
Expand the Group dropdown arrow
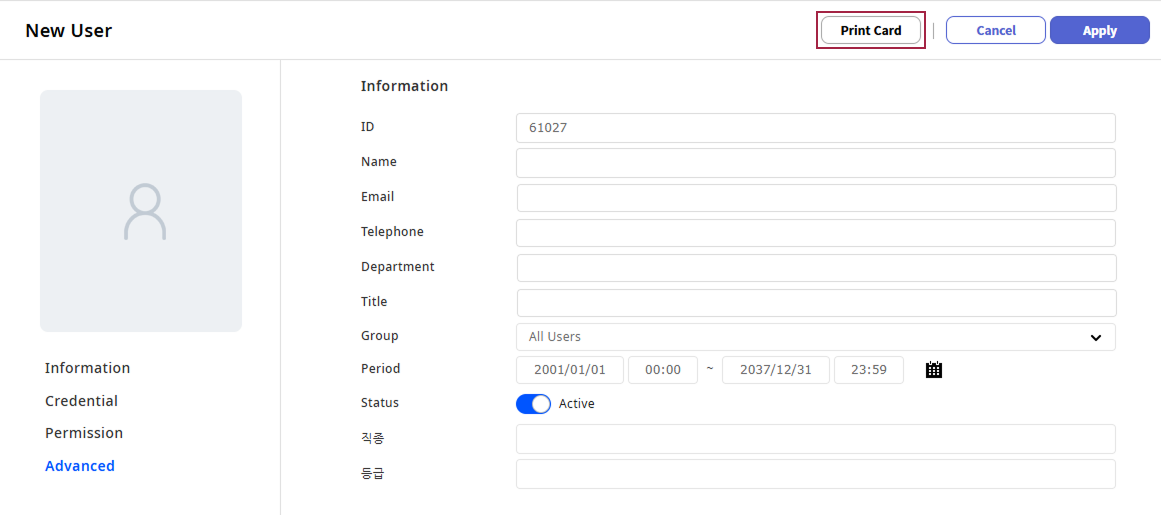pyautogui.click(x=1096, y=338)
